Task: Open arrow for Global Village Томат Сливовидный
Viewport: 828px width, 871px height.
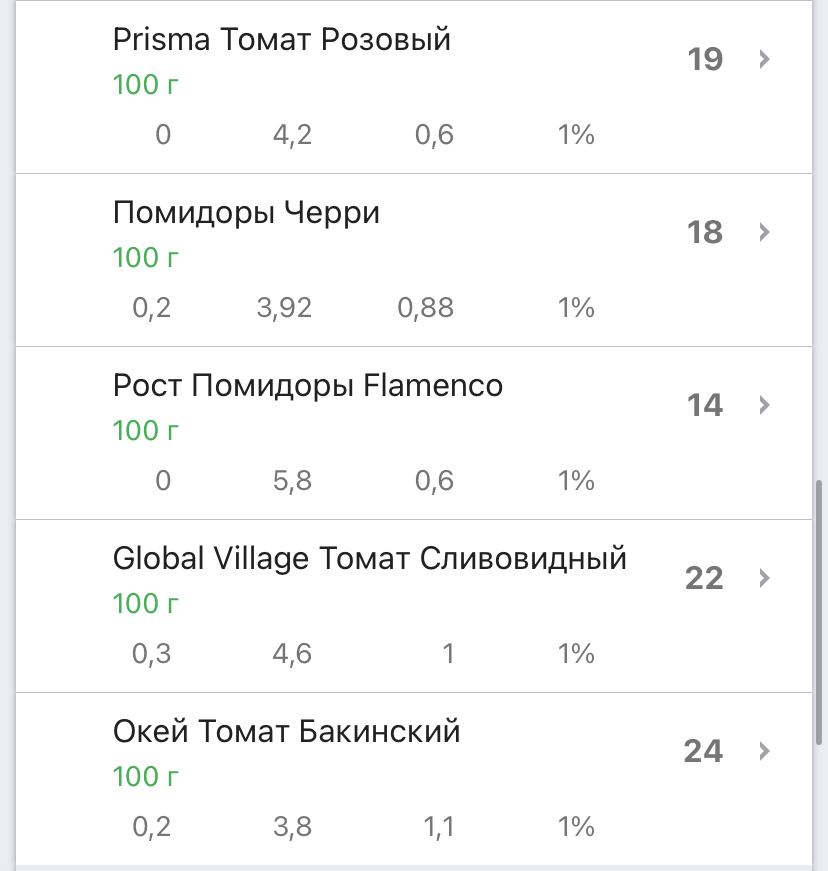Action: pyautogui.click(x=765, y=578)
